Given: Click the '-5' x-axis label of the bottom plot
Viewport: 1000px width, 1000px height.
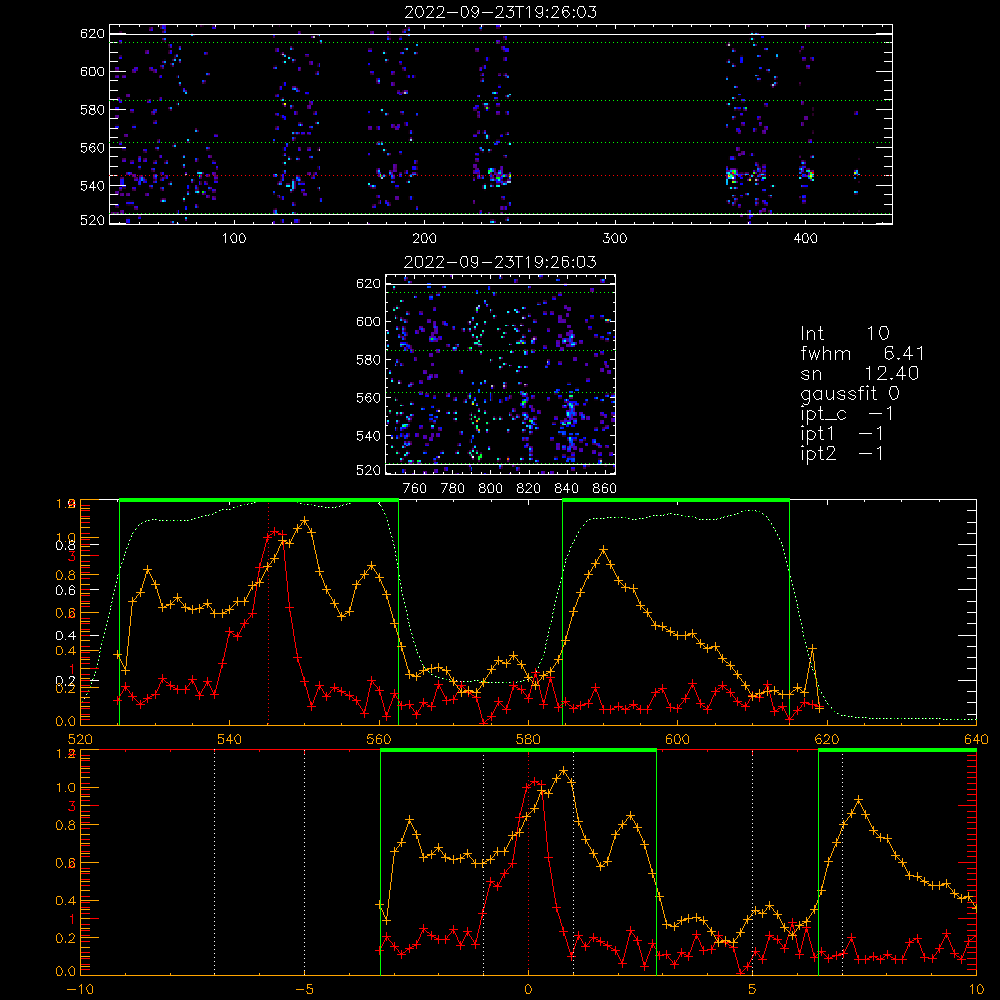Looking at the screenshot, I should (304, 990).
